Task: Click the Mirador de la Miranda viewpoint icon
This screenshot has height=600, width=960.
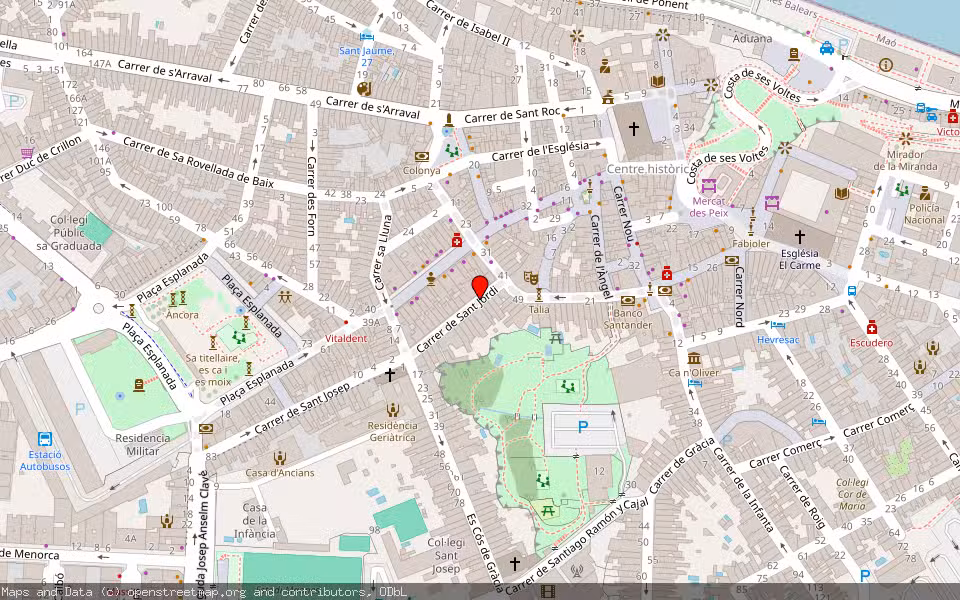Action: click(906, 138)
